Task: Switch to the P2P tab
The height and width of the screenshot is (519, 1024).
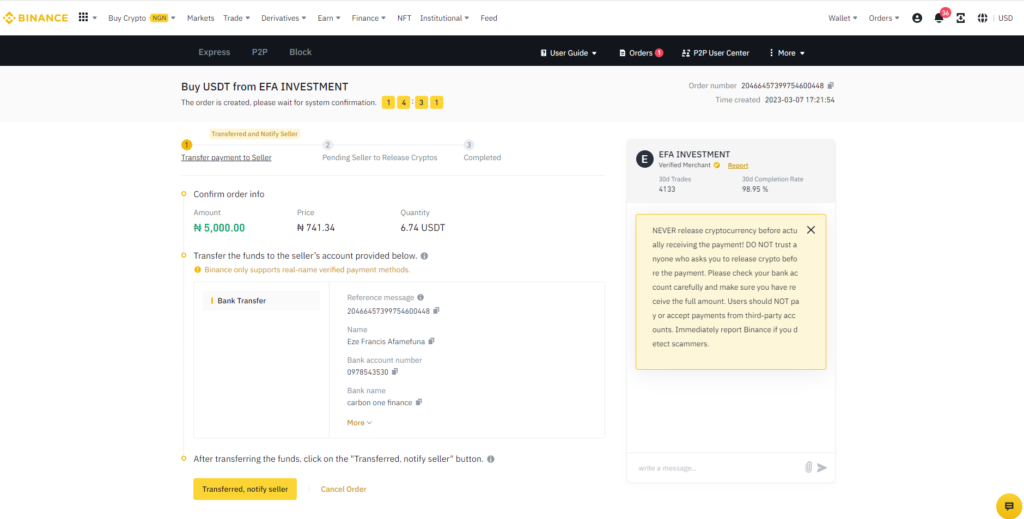Action: pyautogui.click(x=260, y=52)
